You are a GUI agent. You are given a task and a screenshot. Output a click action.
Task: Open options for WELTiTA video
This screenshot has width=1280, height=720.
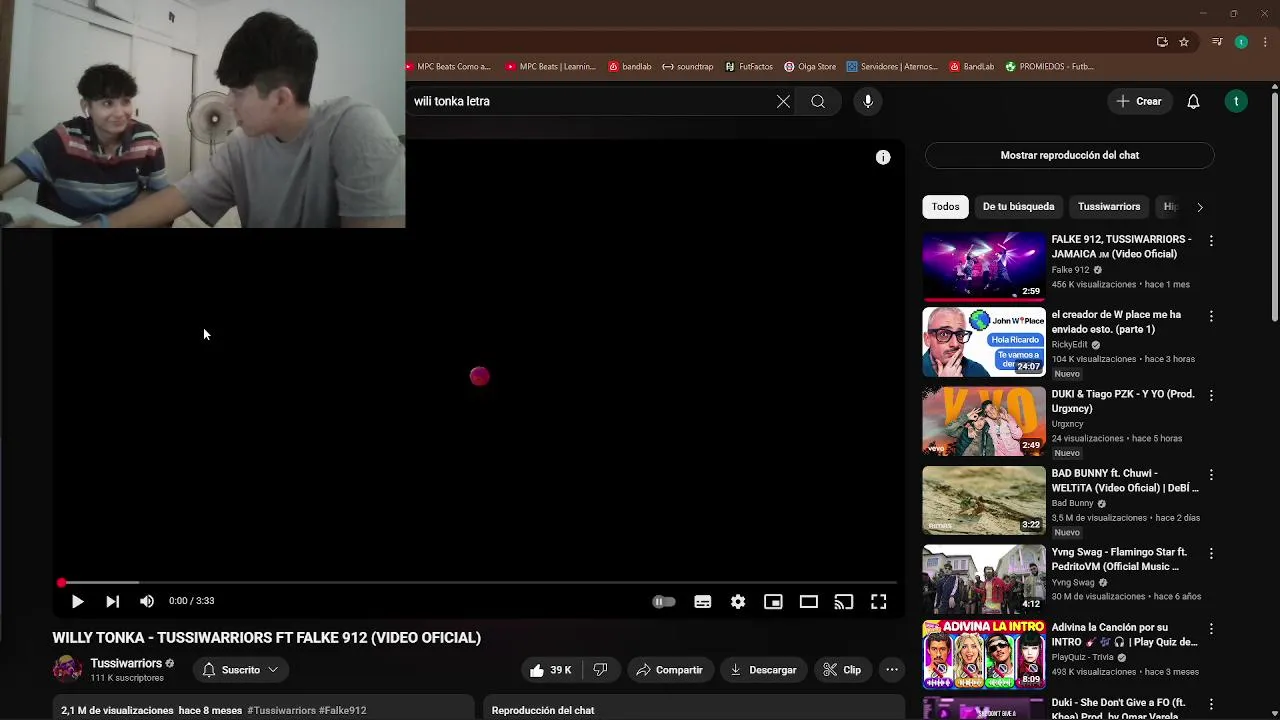click(1211, 475)
